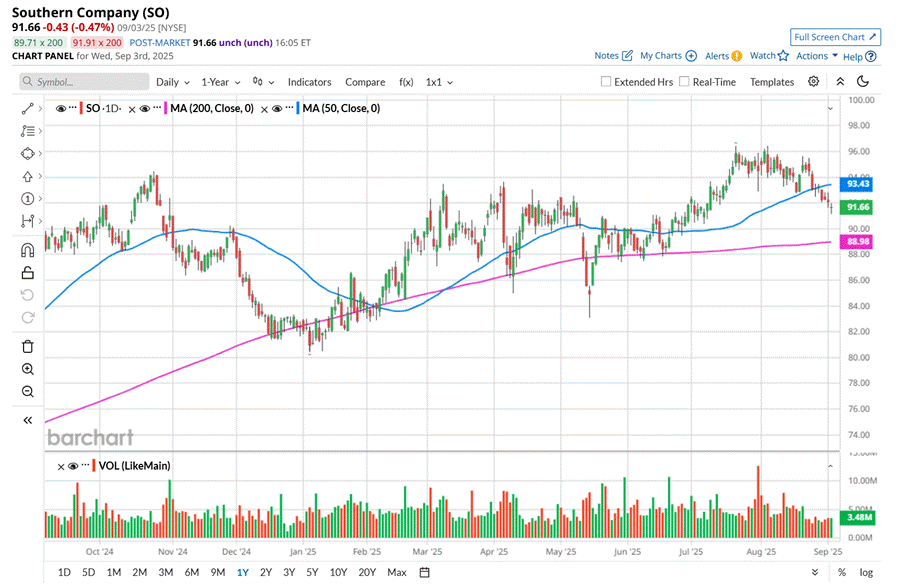Open the Help link
This screenshot has height=588, width=903.
pos(859,56)
